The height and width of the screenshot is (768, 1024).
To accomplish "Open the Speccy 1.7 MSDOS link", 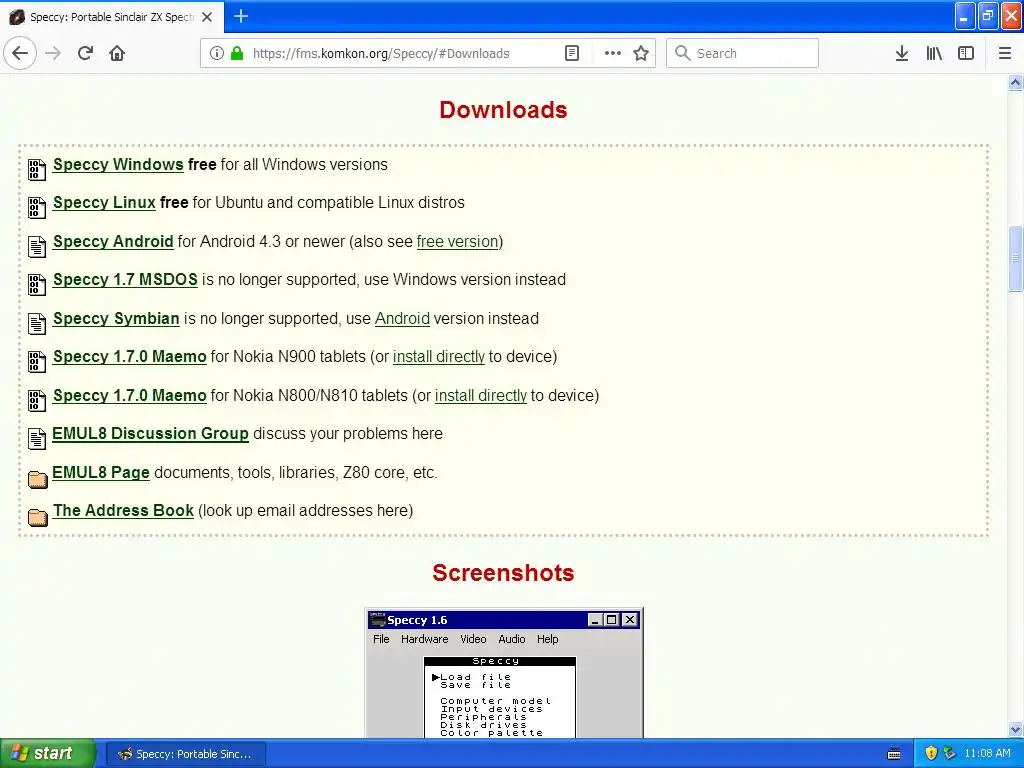I will (x=125, y=280).
